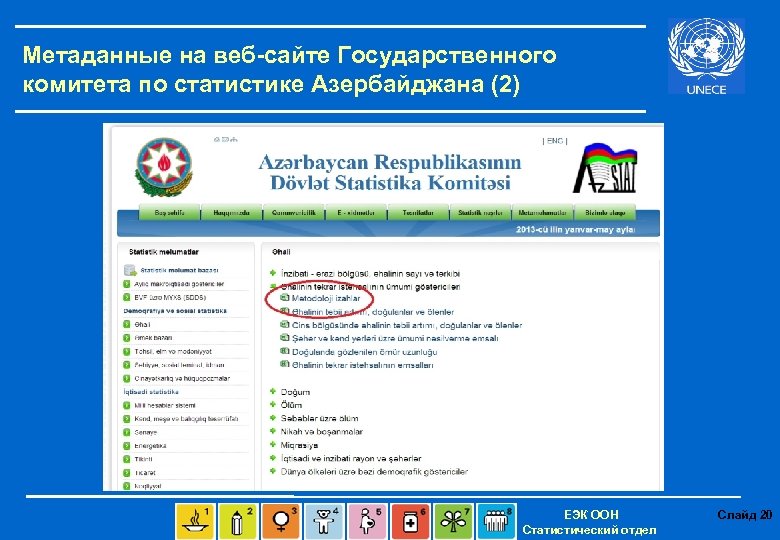Click the pink goal 5 maternal icon
Image resolution: width=780 pixels, height=540 pixels.
coord(367,521)
